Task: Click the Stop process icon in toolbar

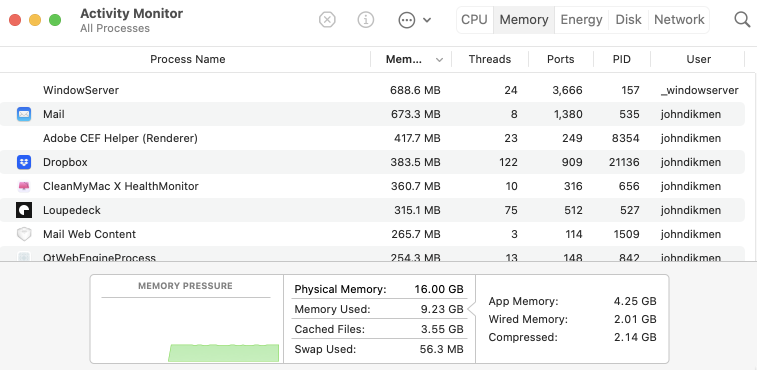Action: [327, 20]
